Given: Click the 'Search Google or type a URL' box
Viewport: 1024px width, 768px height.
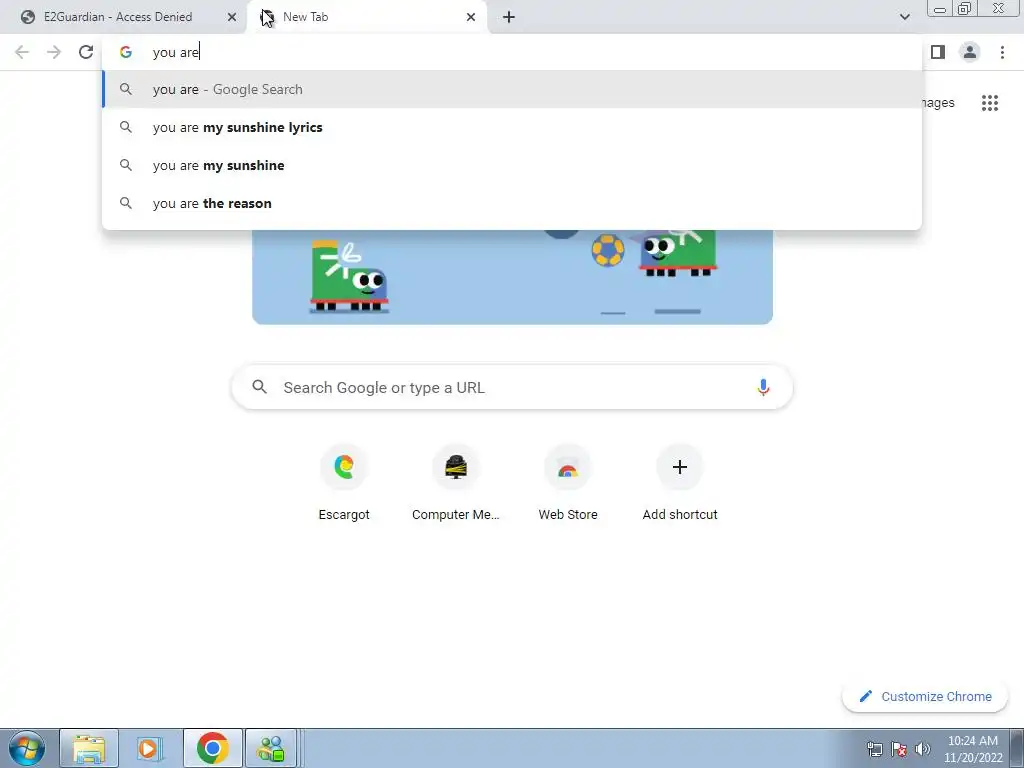Looking at the screenshot, I should [512, 387].
